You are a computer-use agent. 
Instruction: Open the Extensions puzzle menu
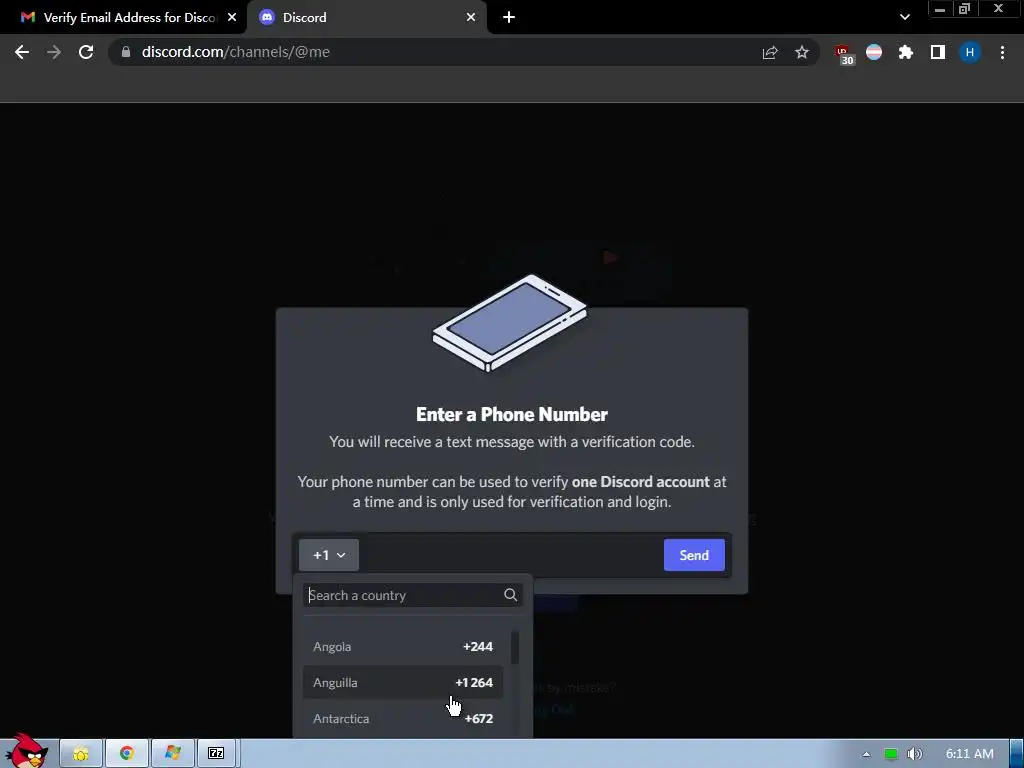[x=906, y=52]
